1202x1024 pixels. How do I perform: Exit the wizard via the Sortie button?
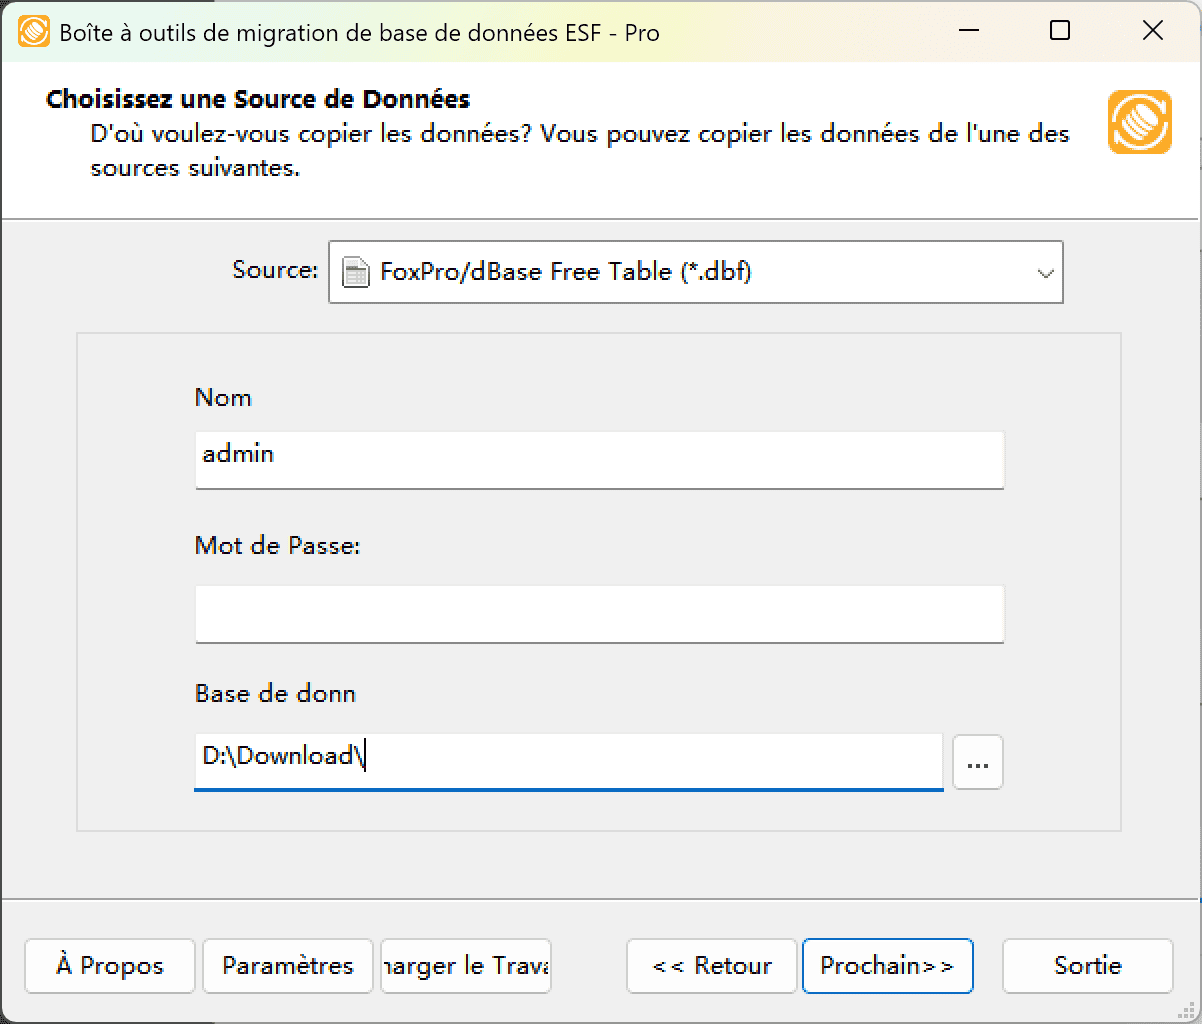click(1087, 966)
